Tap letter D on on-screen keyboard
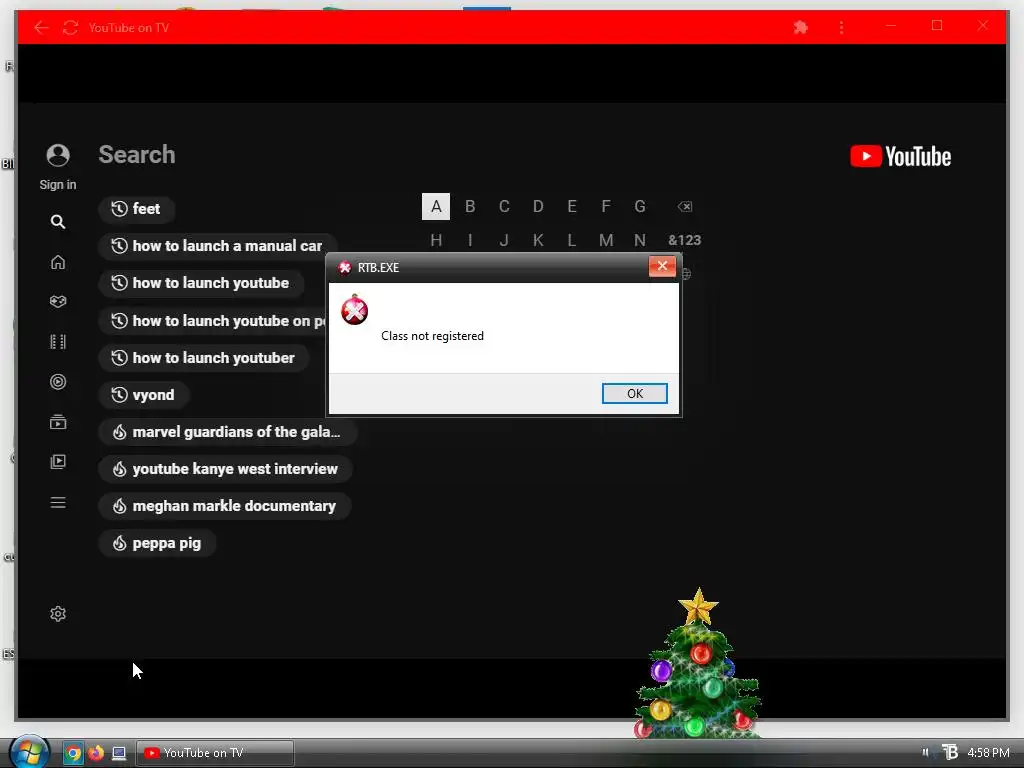 point(538,206)
